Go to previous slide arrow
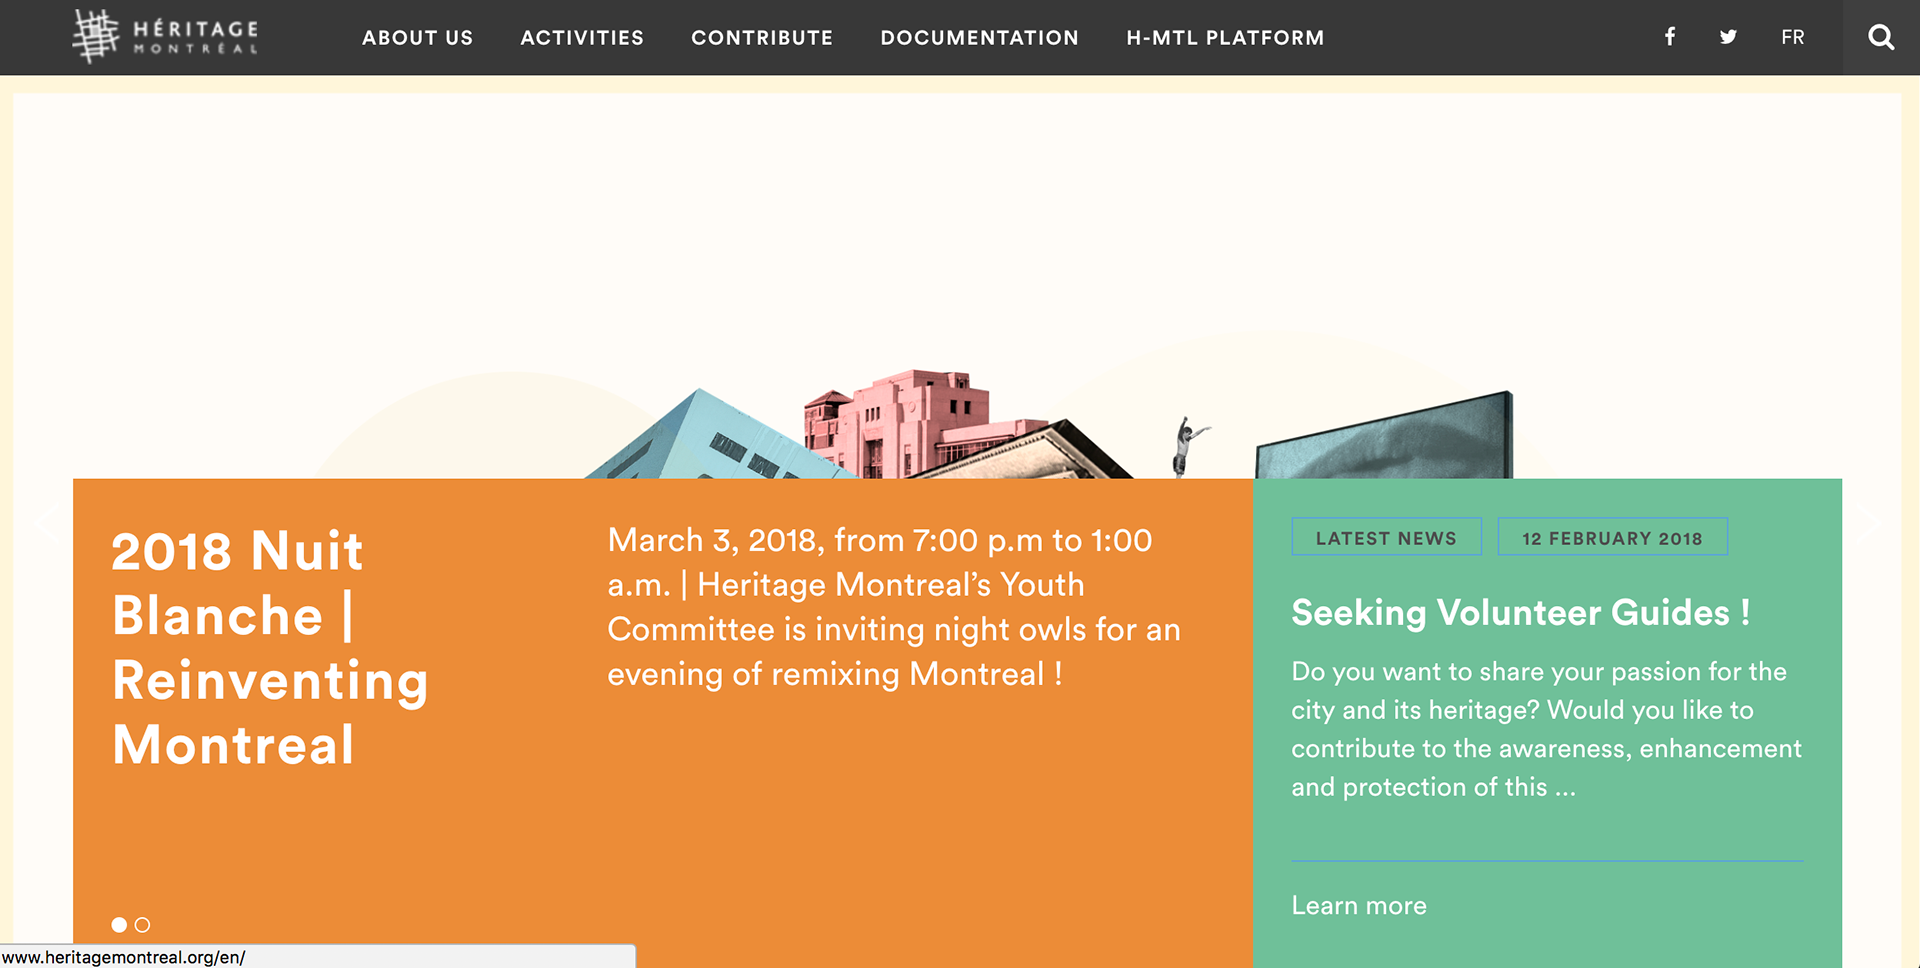 coord(45,524)
